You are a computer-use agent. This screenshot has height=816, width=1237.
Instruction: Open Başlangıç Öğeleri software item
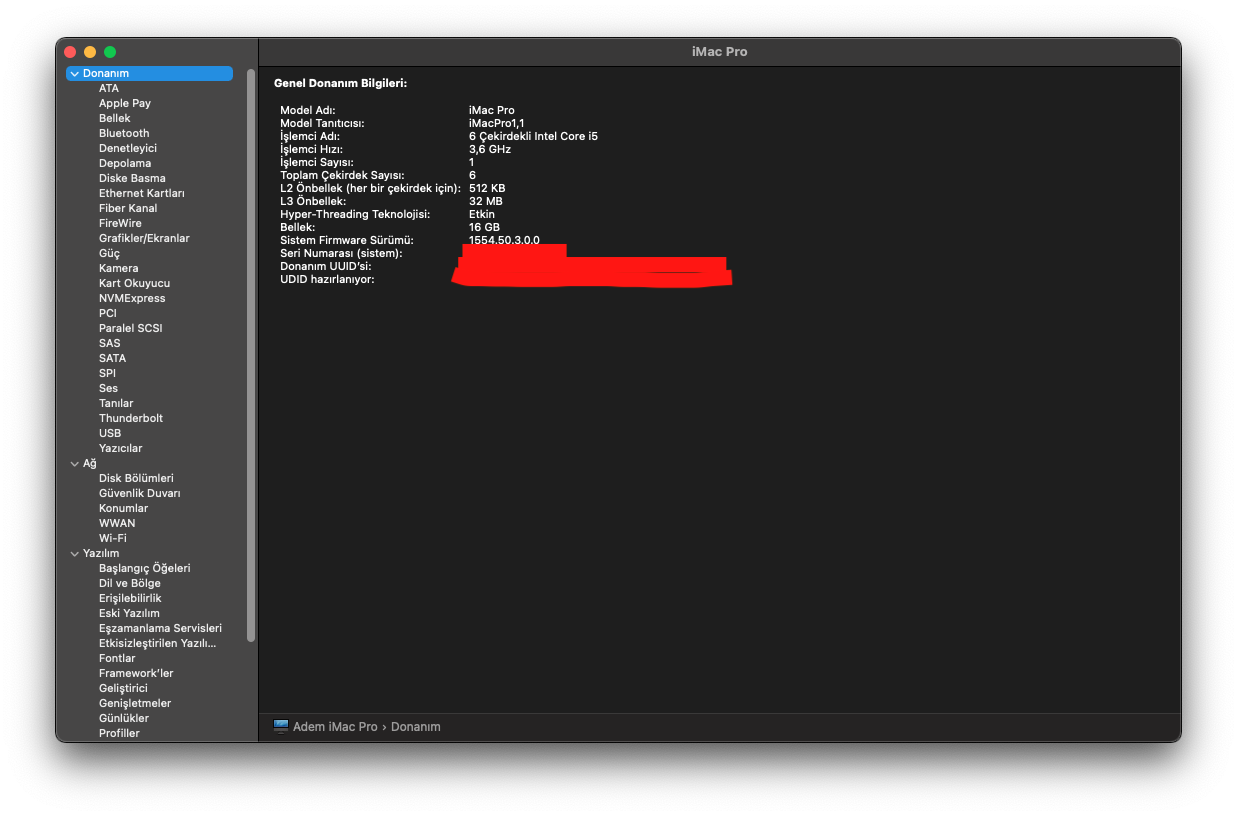coord(144,568)
